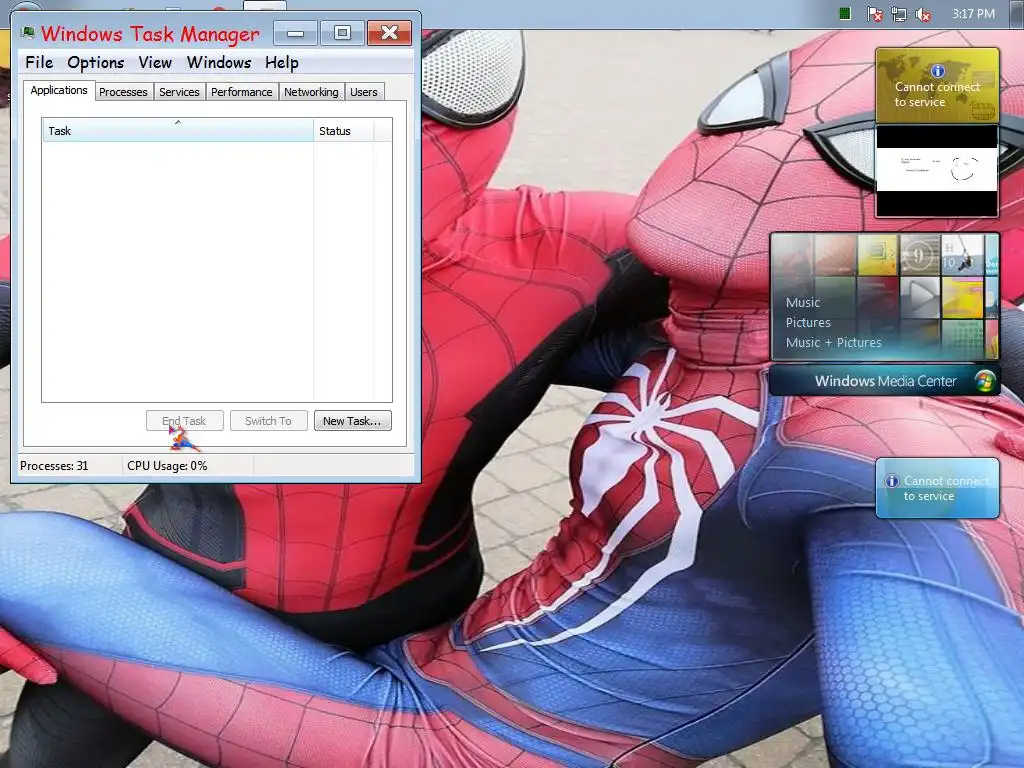Click the info icon on the blue weather gadget
1024x768 pixels.
891,481
